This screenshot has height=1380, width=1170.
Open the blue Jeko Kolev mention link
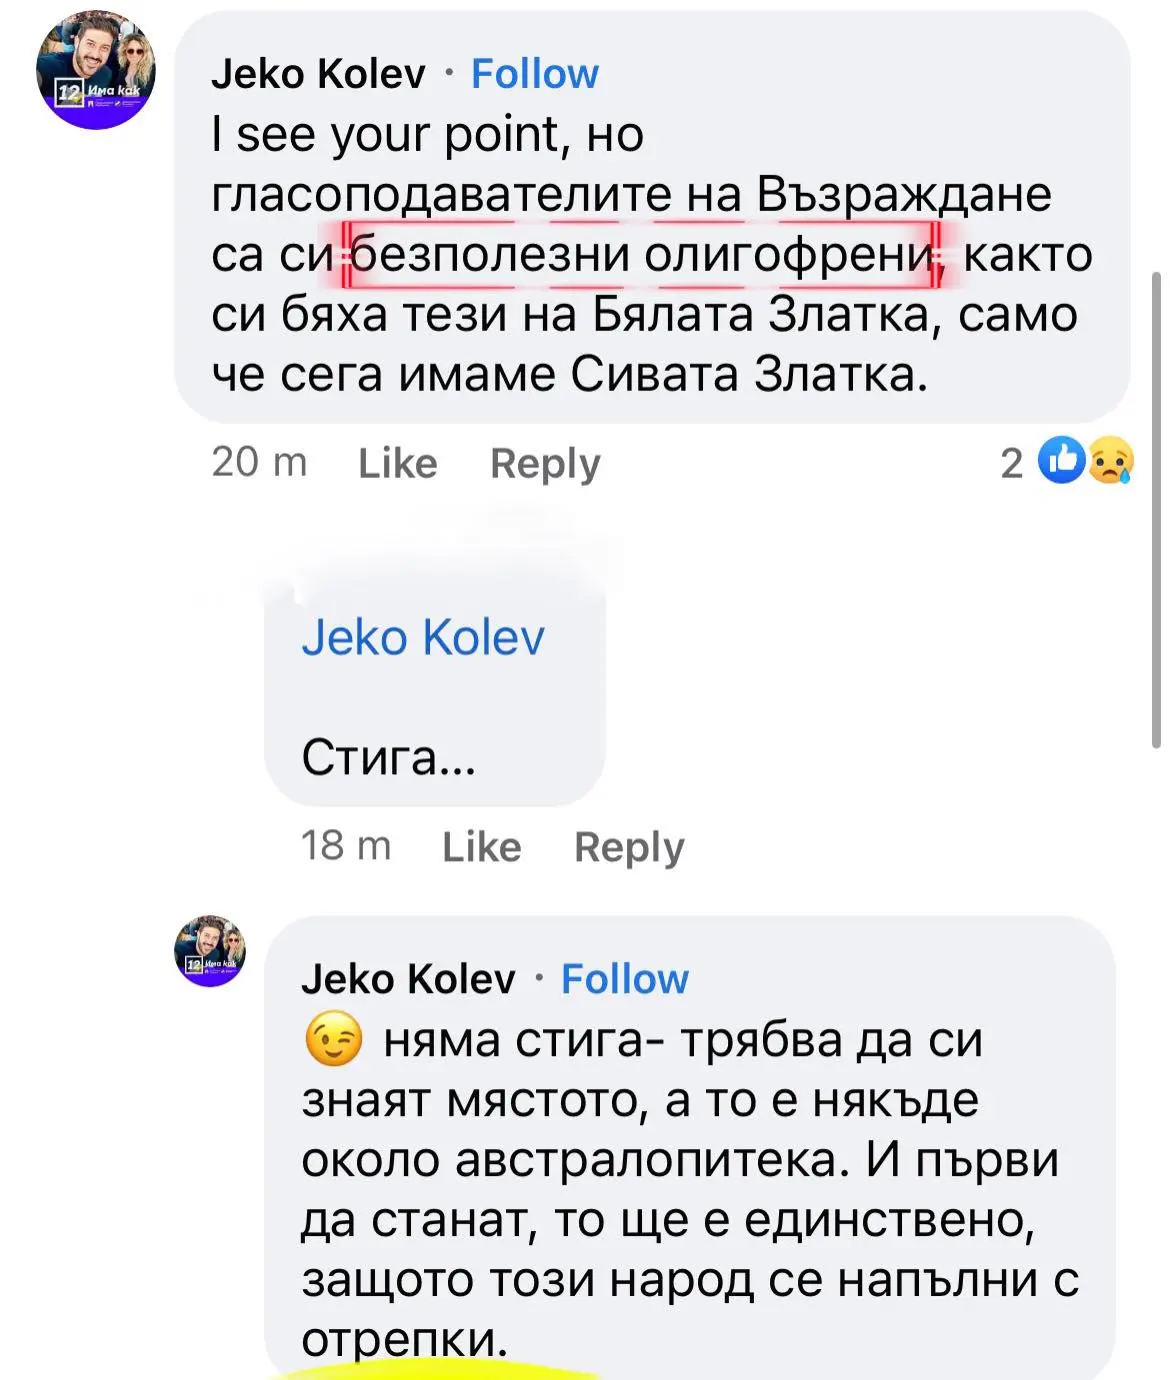[x=423, y=637]
